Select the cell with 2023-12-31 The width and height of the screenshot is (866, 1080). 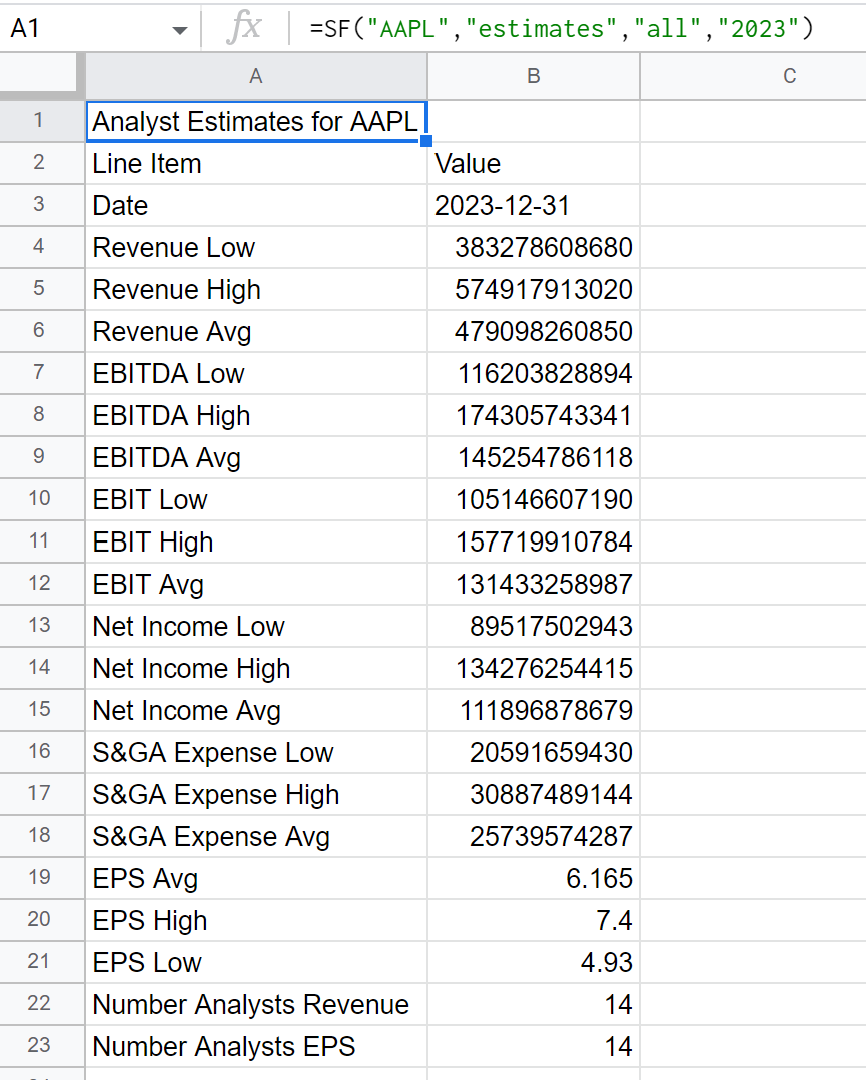[x=533, y=205]
